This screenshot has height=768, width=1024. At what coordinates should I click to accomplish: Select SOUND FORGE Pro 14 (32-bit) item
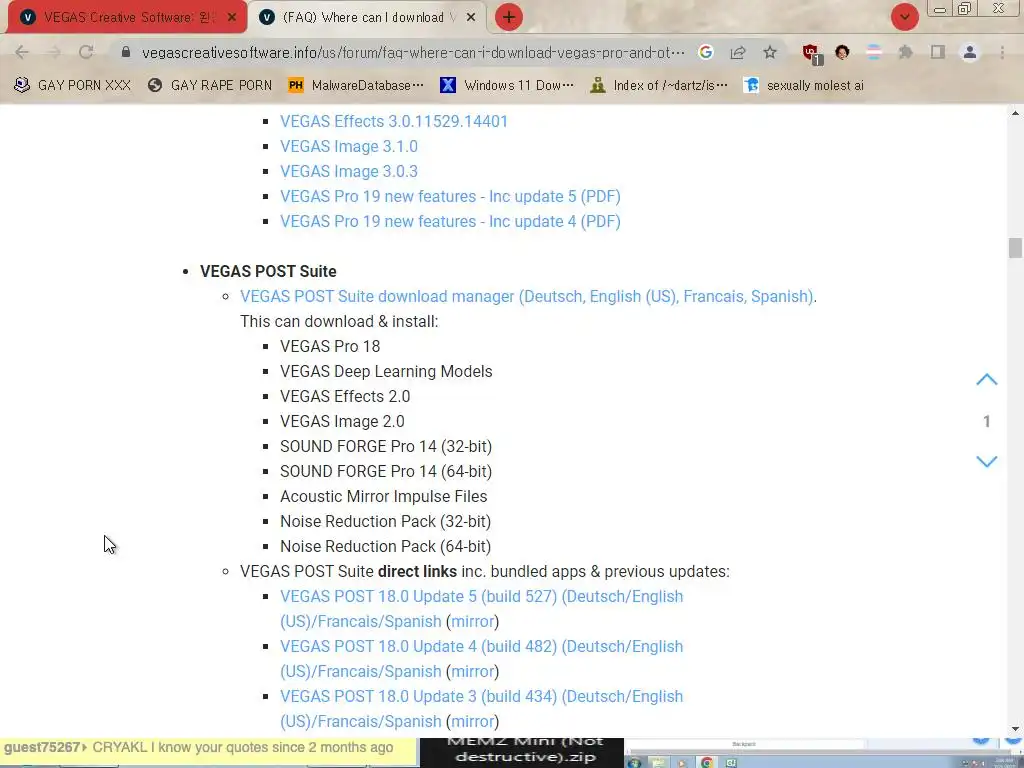(386, 447)
